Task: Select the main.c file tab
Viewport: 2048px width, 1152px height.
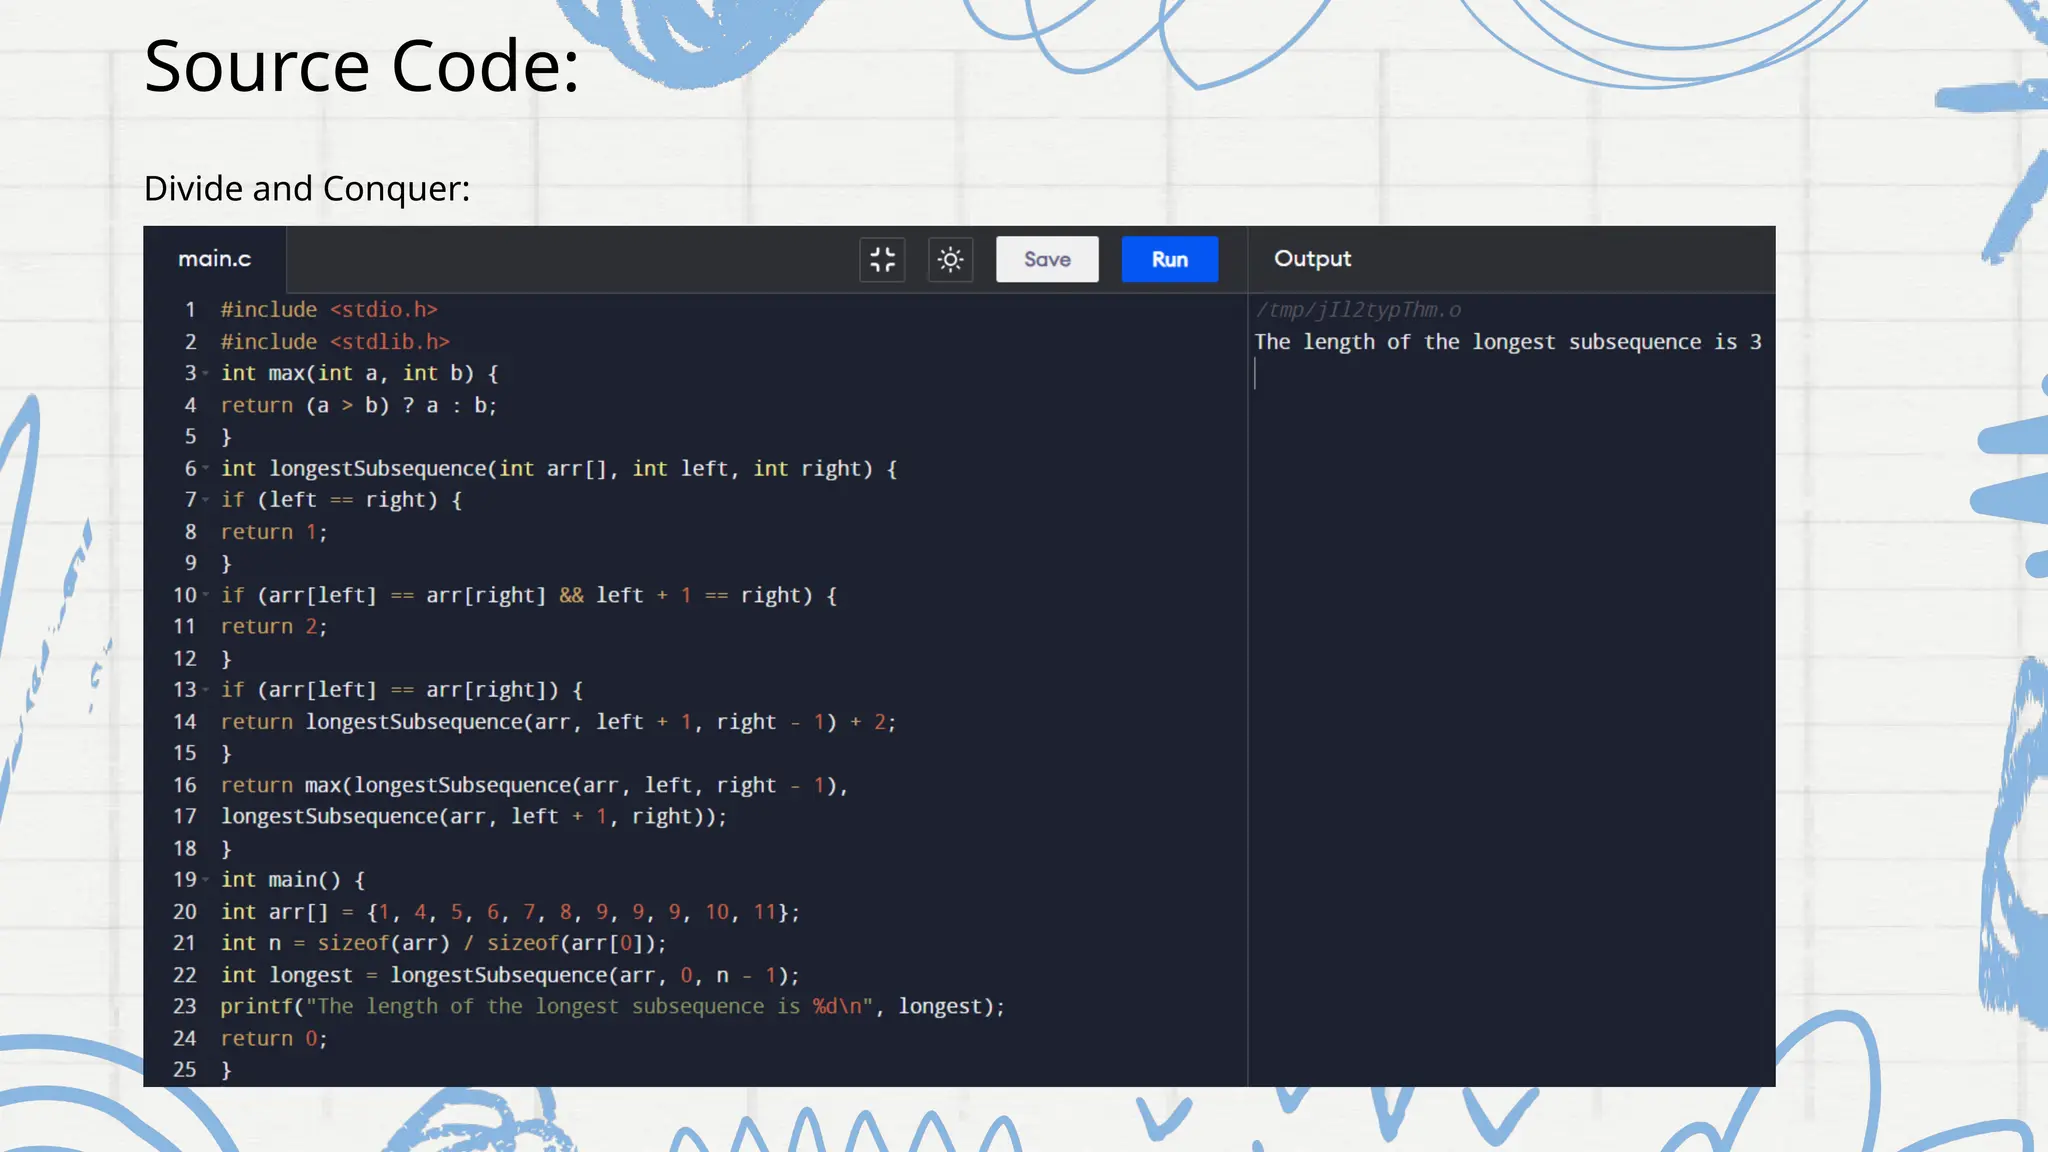Action: pyautogui.click(x=215, y=259)
